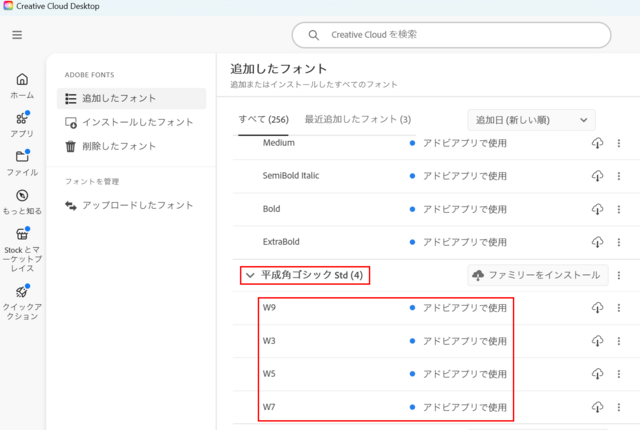Select the W7 font name
Image resolution: width=640 pixels, height=430 pixels.
pos(269,407)
